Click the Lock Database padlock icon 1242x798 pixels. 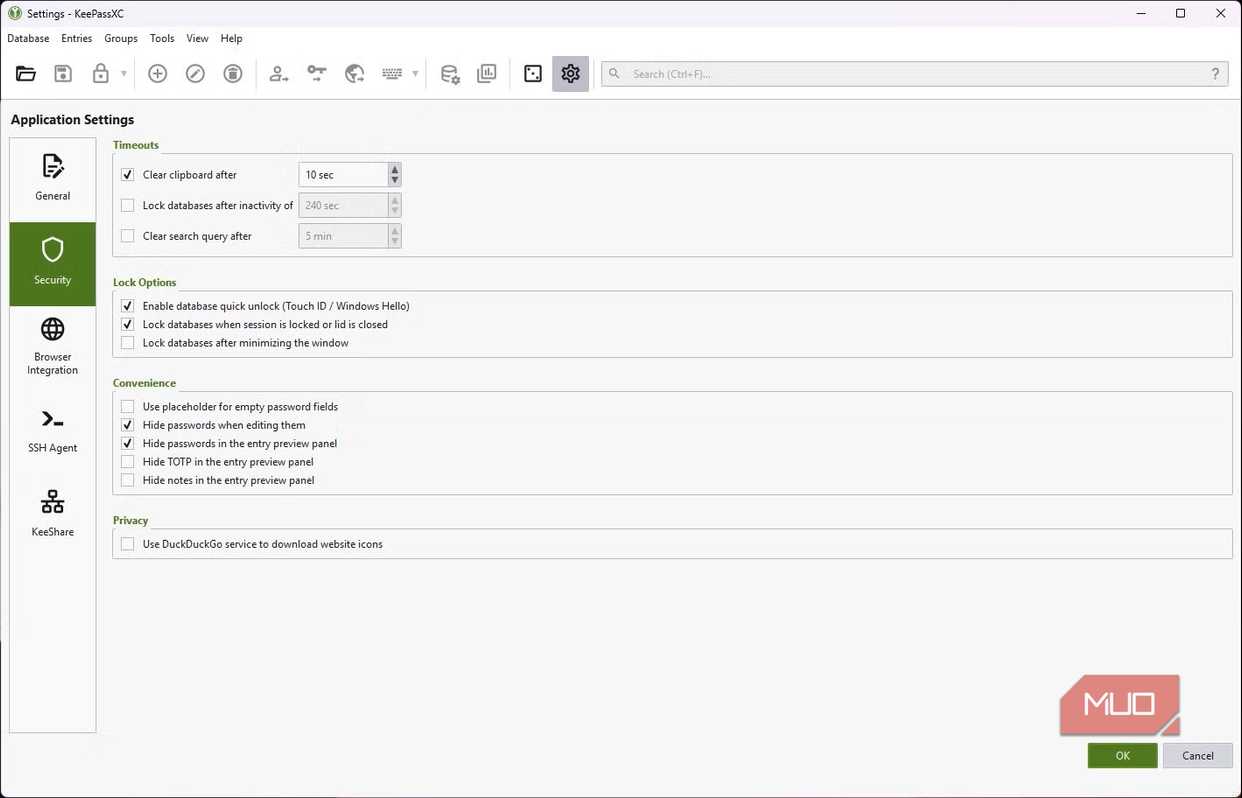[100, 74]
